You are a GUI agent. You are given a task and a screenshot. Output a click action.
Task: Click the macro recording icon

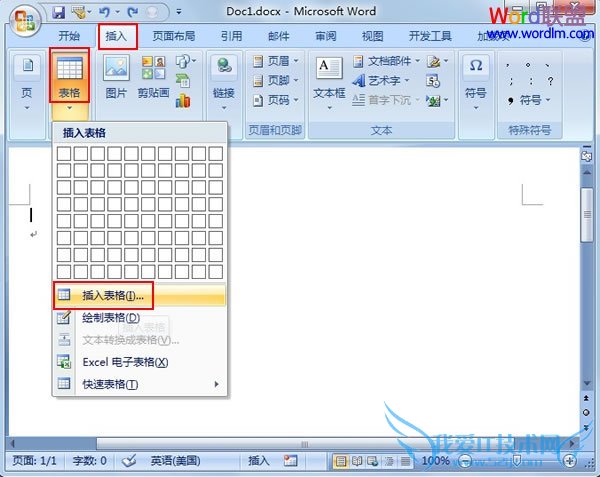[291, 461]
